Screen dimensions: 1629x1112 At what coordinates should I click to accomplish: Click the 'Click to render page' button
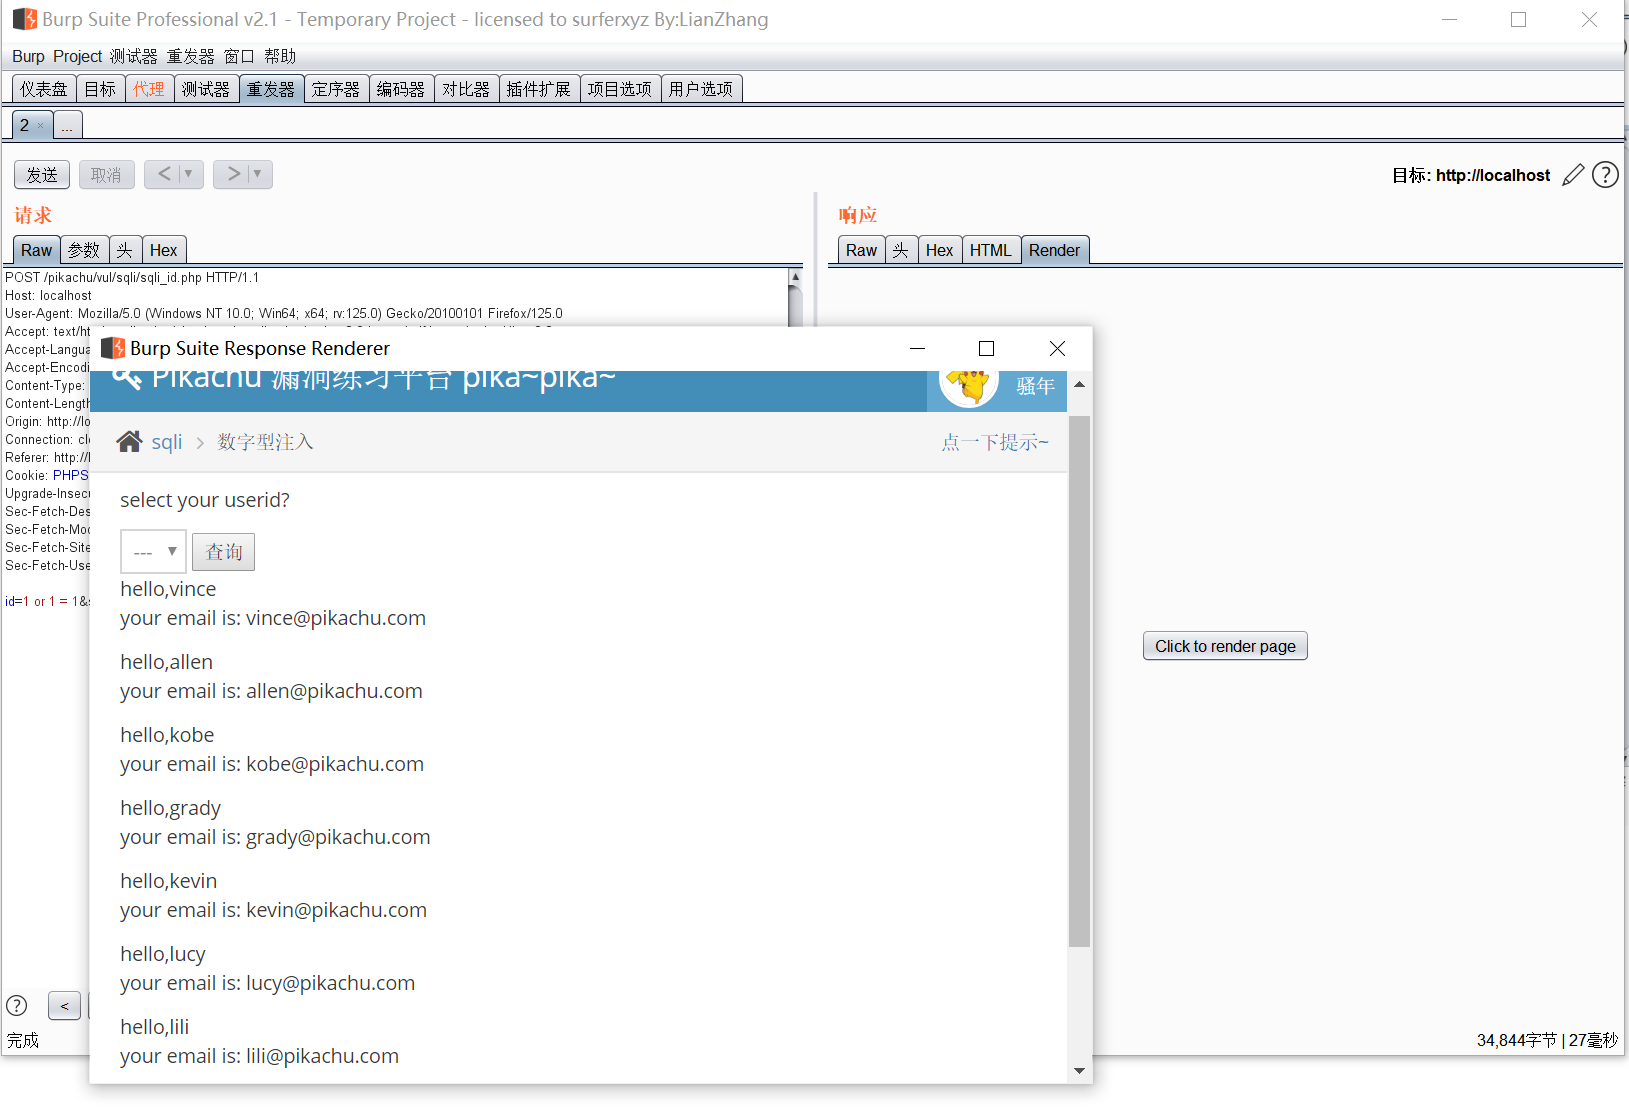(x=1225, y=646)
